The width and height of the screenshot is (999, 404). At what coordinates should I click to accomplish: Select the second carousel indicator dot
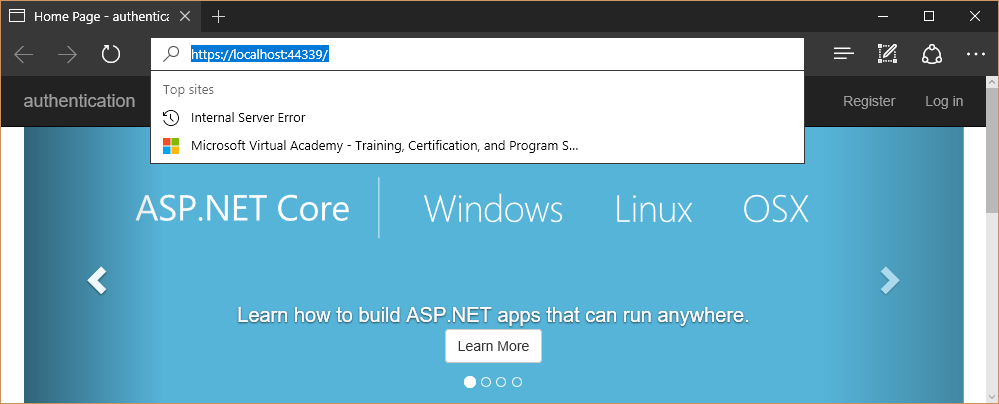tap(486, 382)
